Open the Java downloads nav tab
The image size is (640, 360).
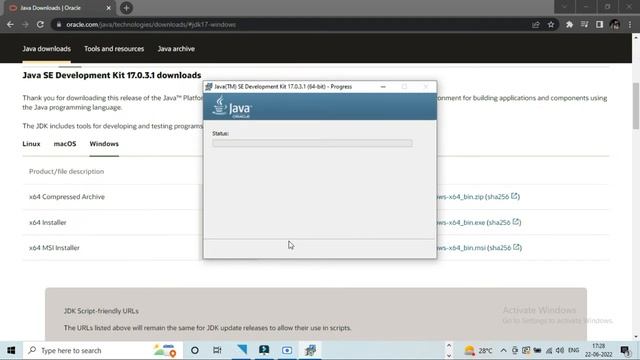[x=47, y=49]
